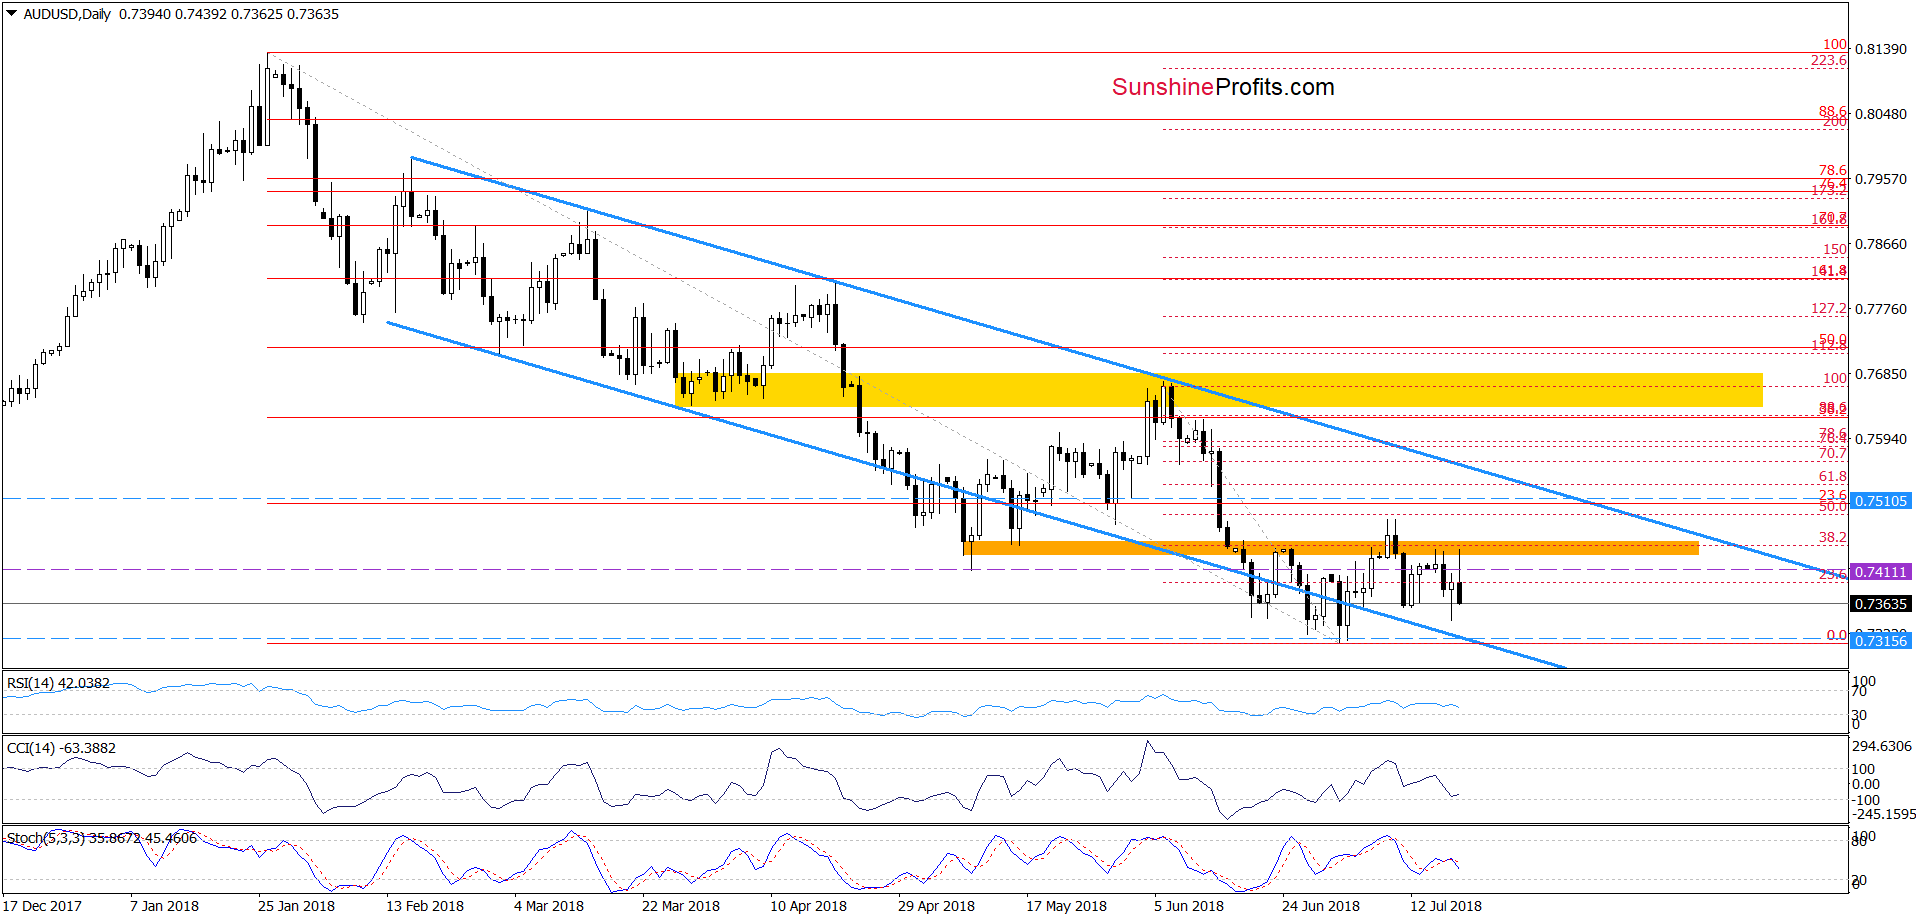Select the orange resistance zone rectangle

tap(1331, 548)
